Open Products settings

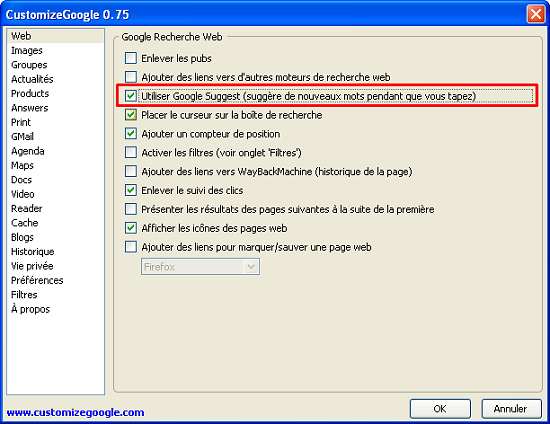click(55, 94)
